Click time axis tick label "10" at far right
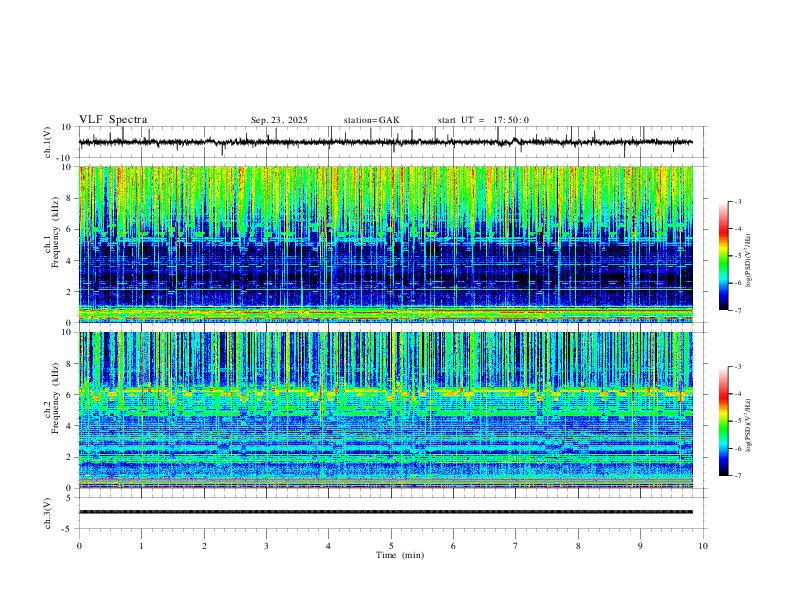 coord(703,546)
